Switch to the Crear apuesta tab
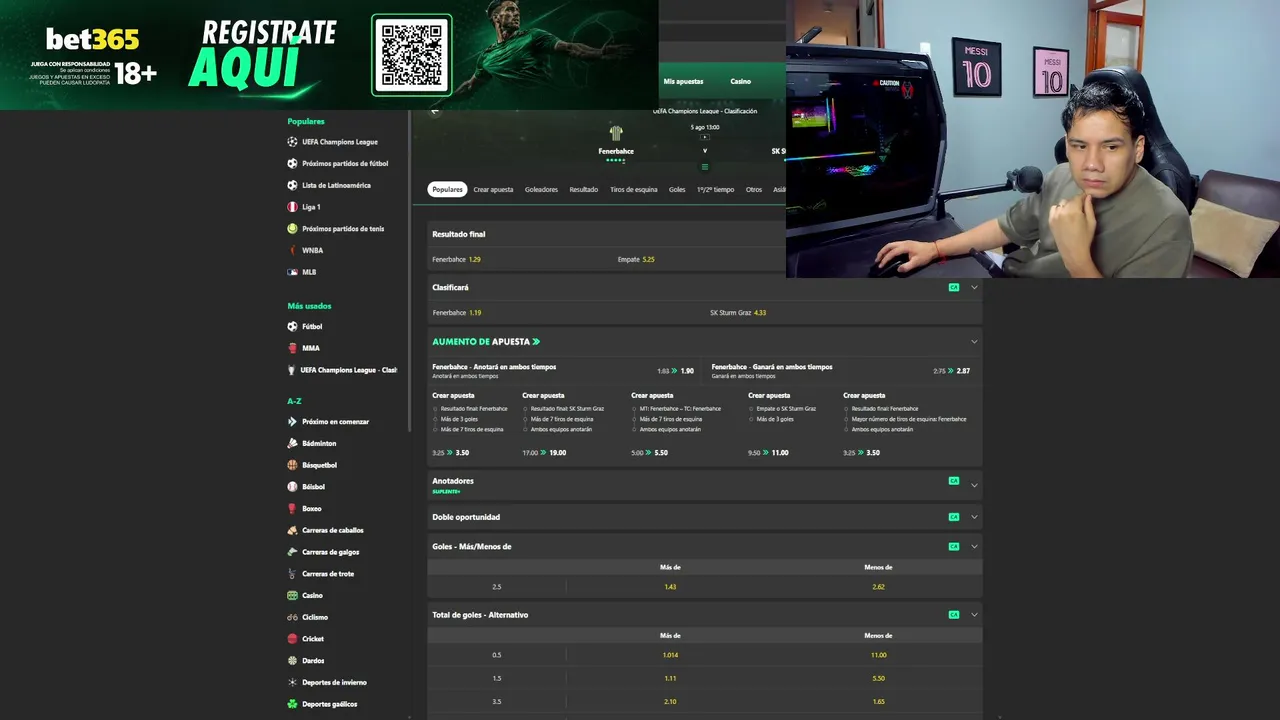This screenshot has height=720, width=1280. [x=493, y=189]
